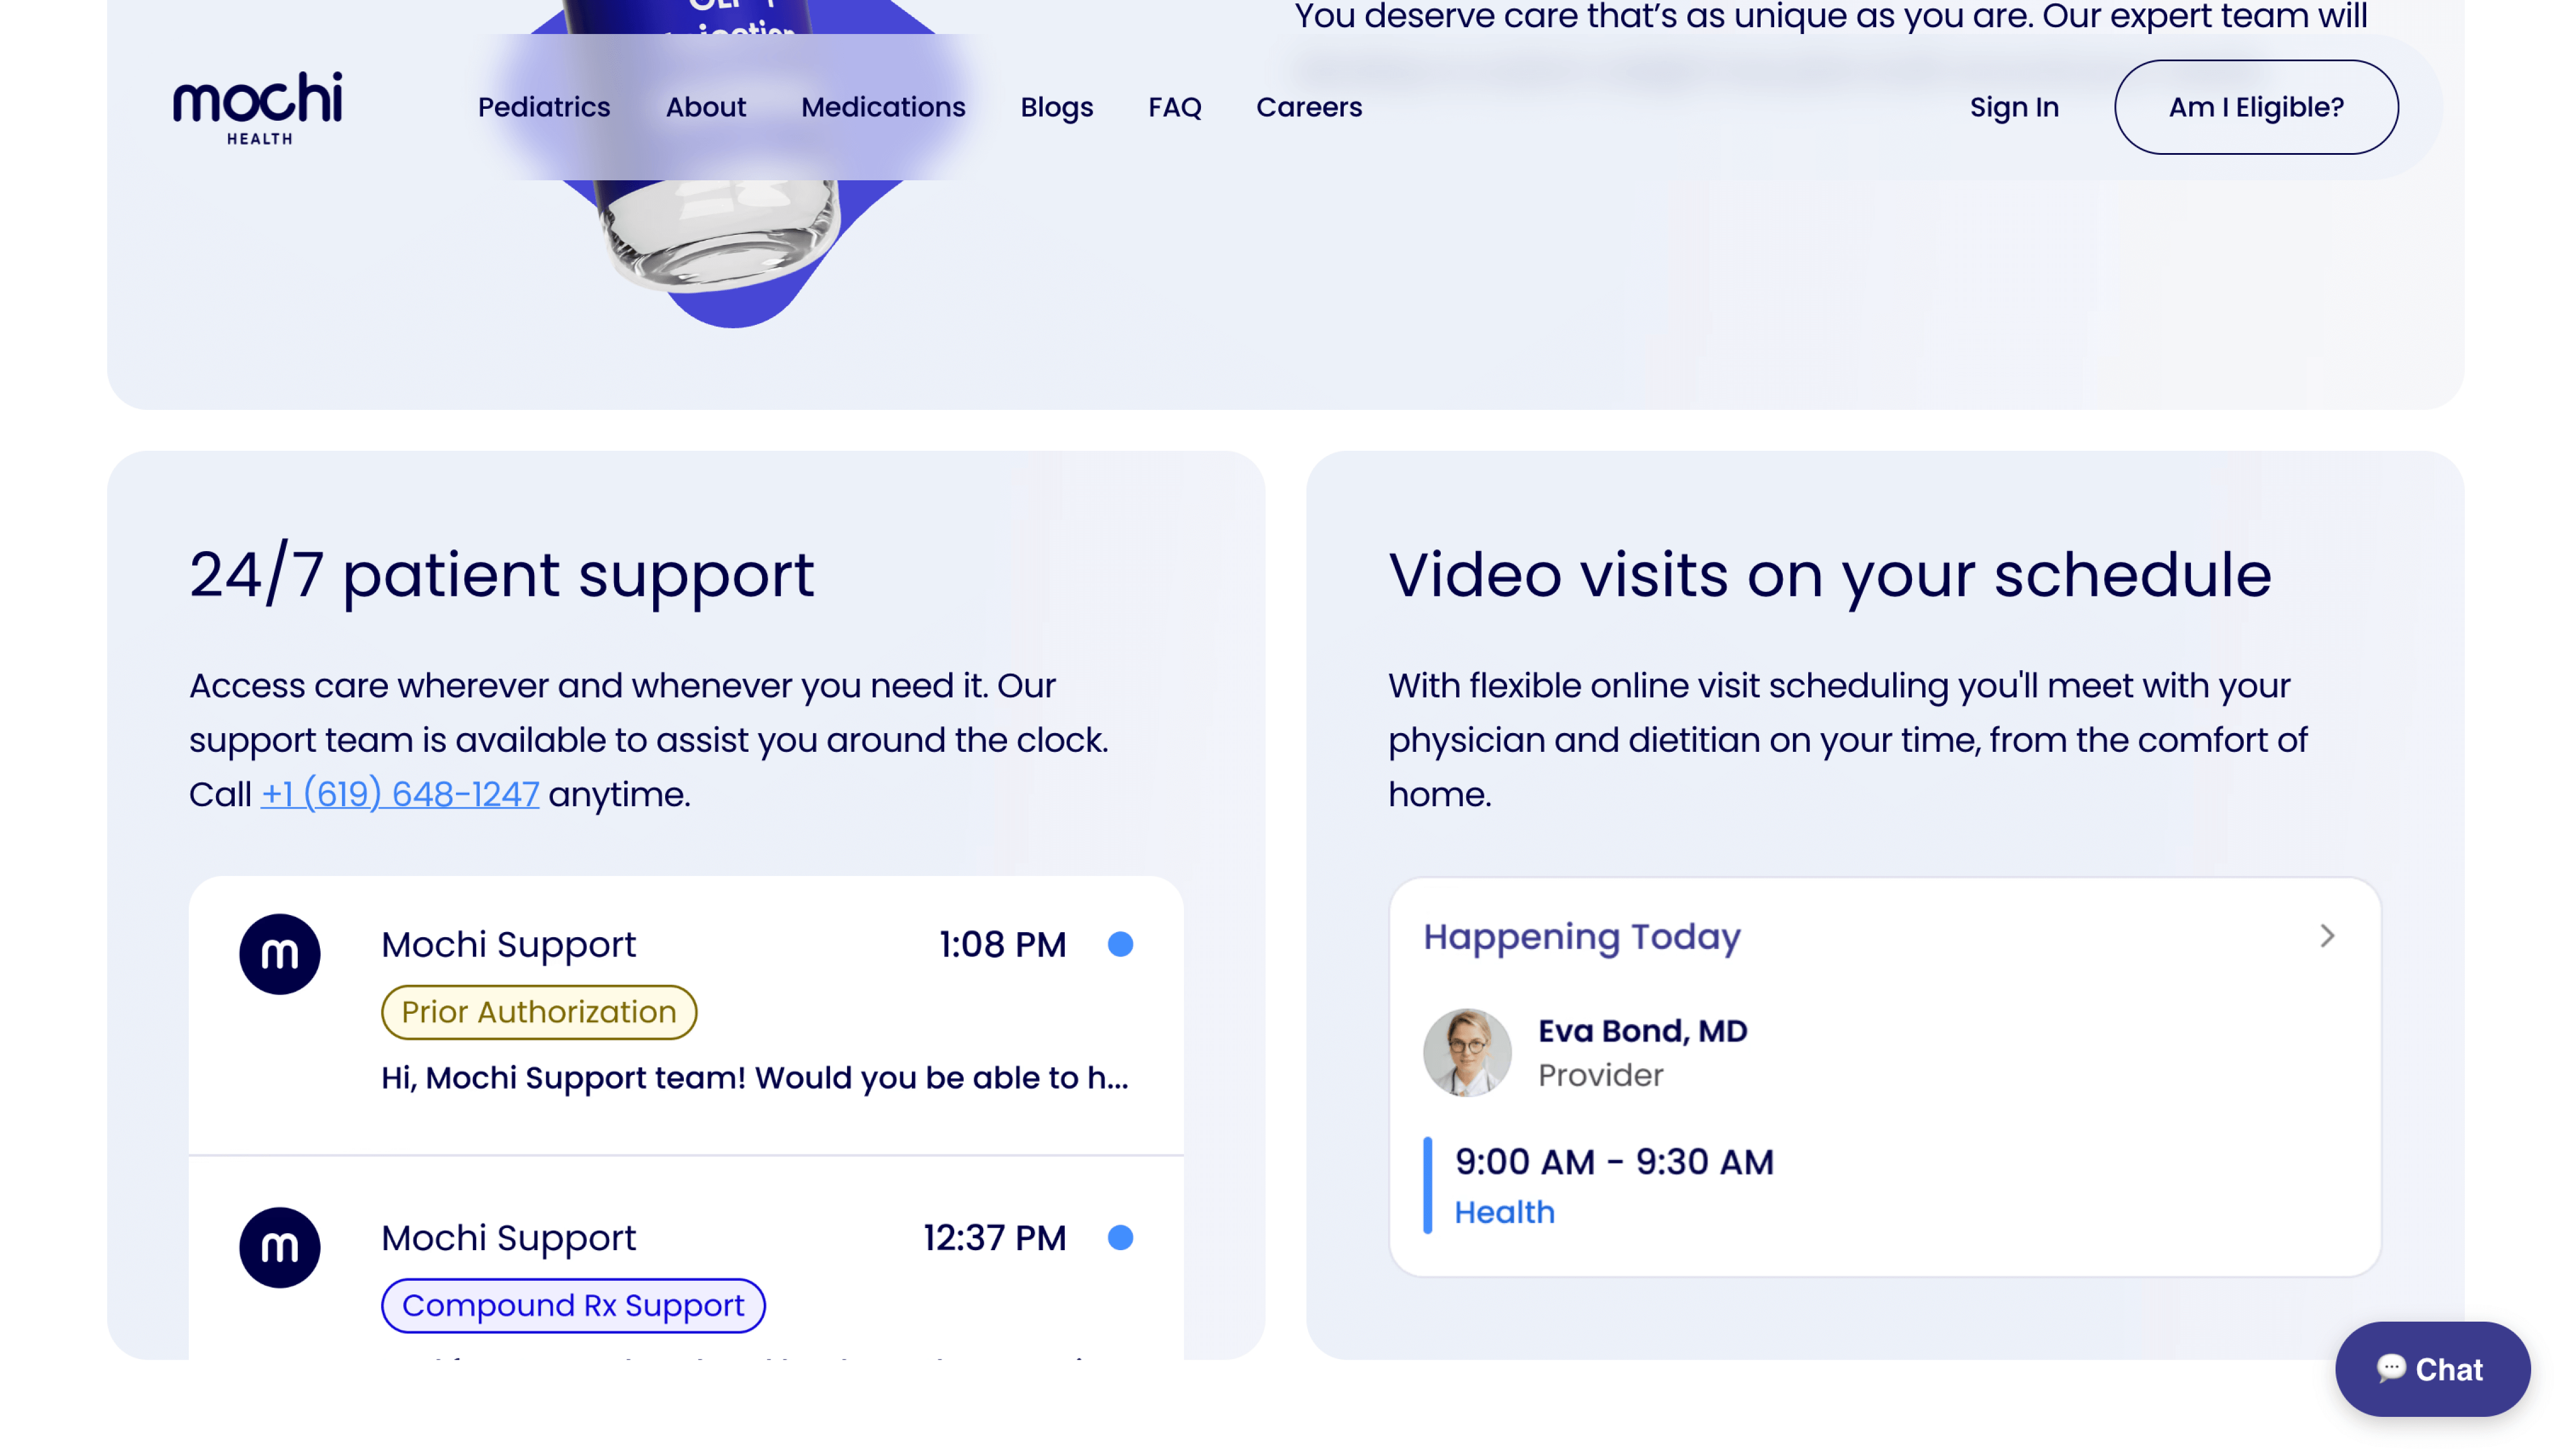Viewport: 2572px width, 1456px height.
Task: Click Eva Bond's provider photo
Action: 1467,1052
